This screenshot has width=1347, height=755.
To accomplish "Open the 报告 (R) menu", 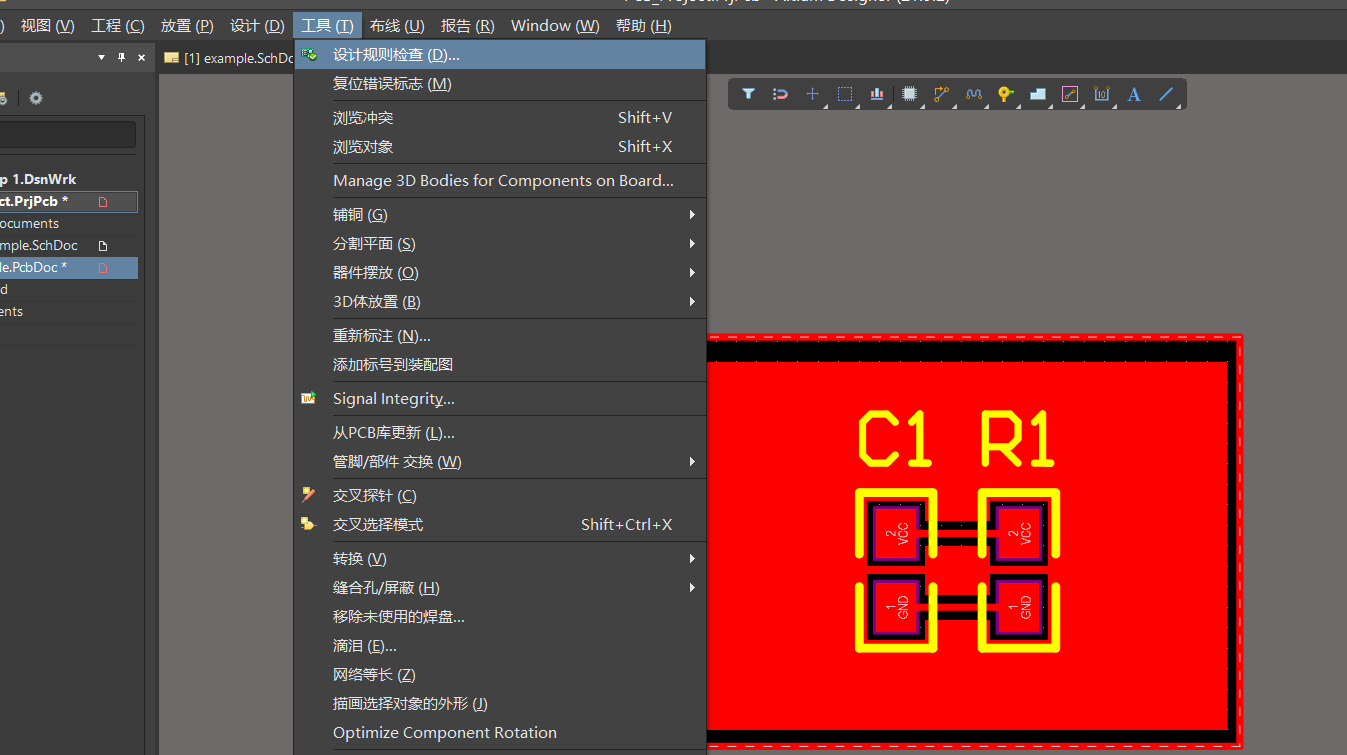I will [468, 26].
